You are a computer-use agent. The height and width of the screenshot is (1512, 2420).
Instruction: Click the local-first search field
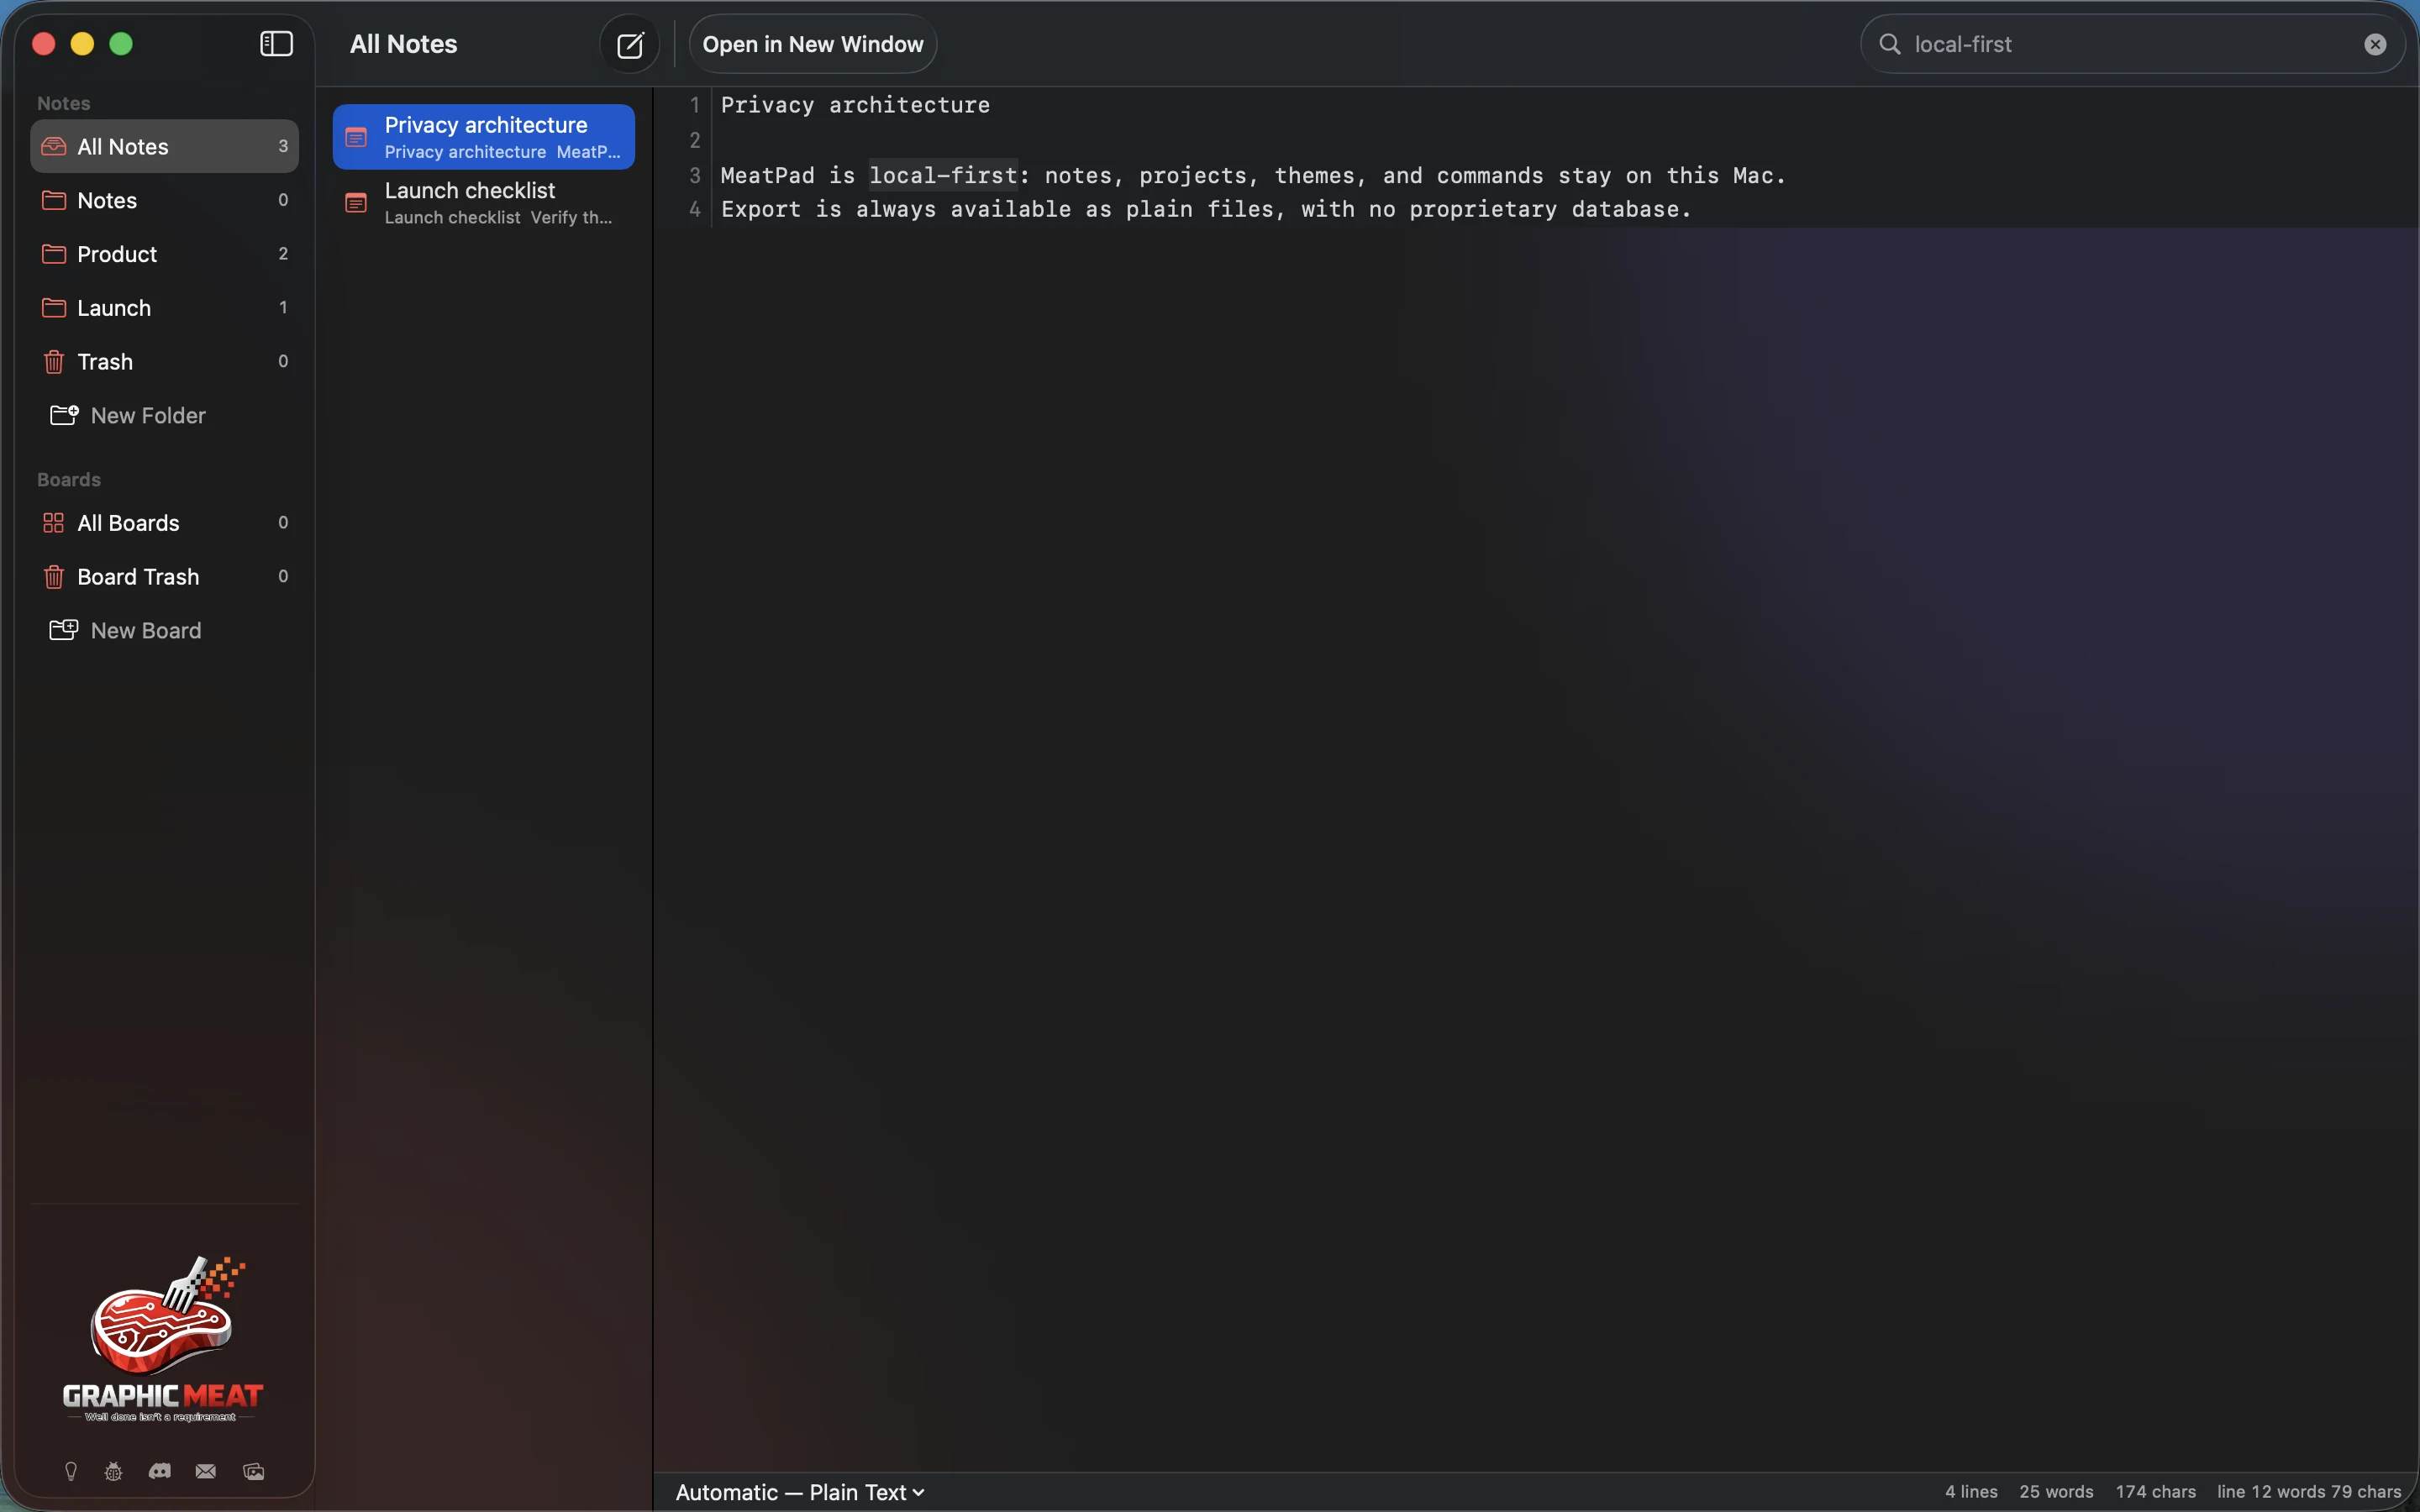coord(2133,44)
